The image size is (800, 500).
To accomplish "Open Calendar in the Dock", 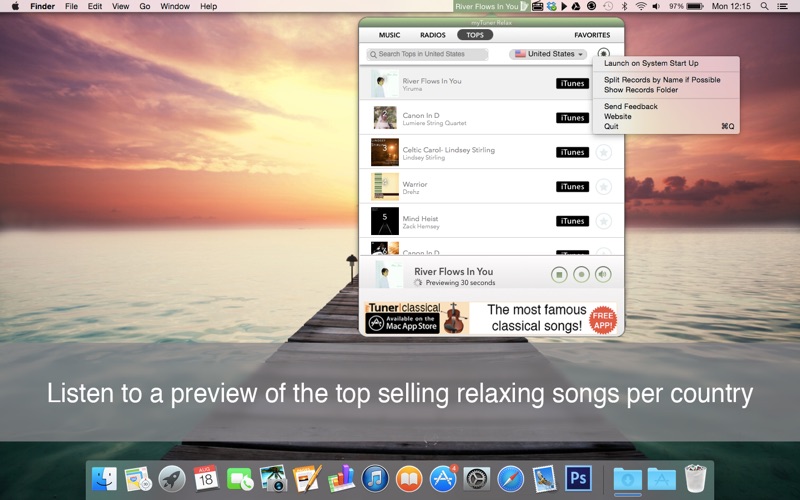I will 206,479.
